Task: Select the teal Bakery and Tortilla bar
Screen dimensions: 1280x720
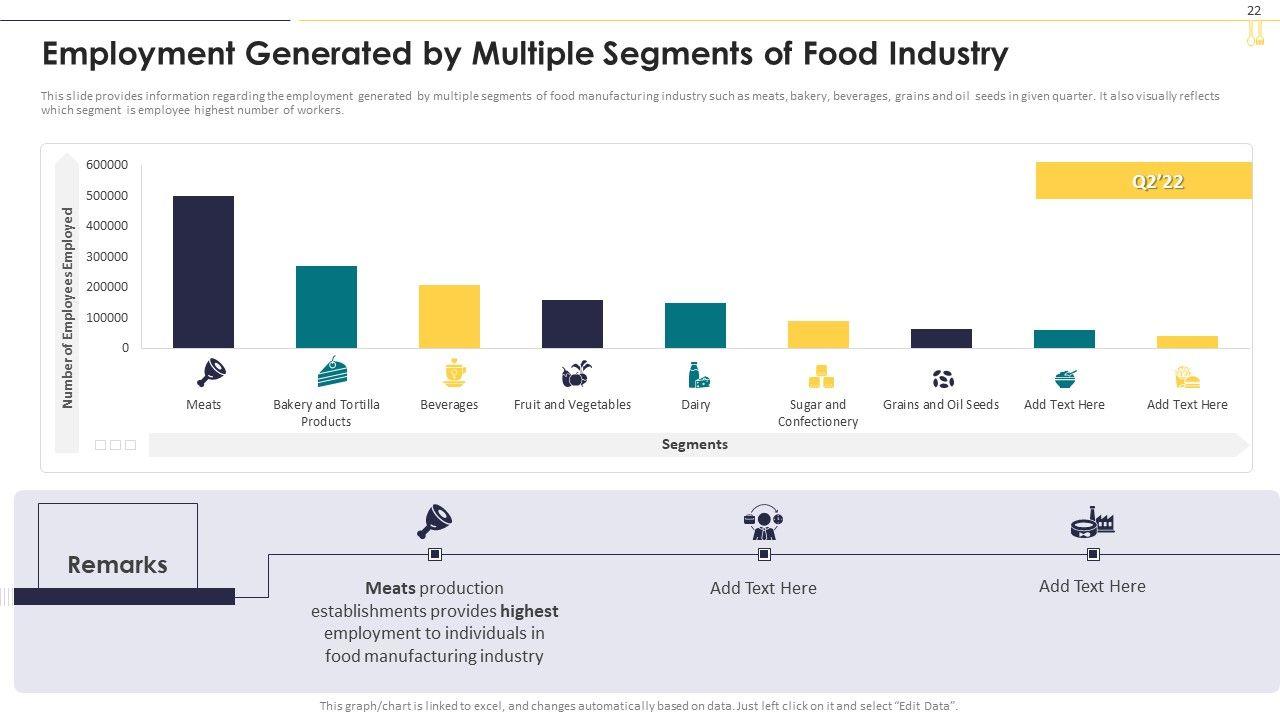Action: pos(326,307)
